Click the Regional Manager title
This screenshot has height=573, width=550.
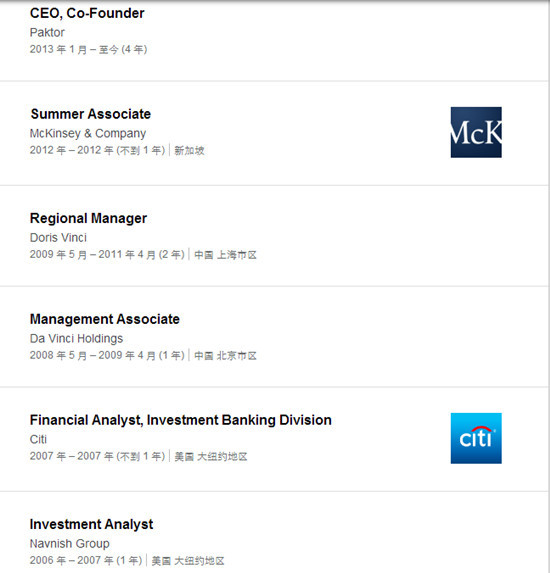pos(88,219)
